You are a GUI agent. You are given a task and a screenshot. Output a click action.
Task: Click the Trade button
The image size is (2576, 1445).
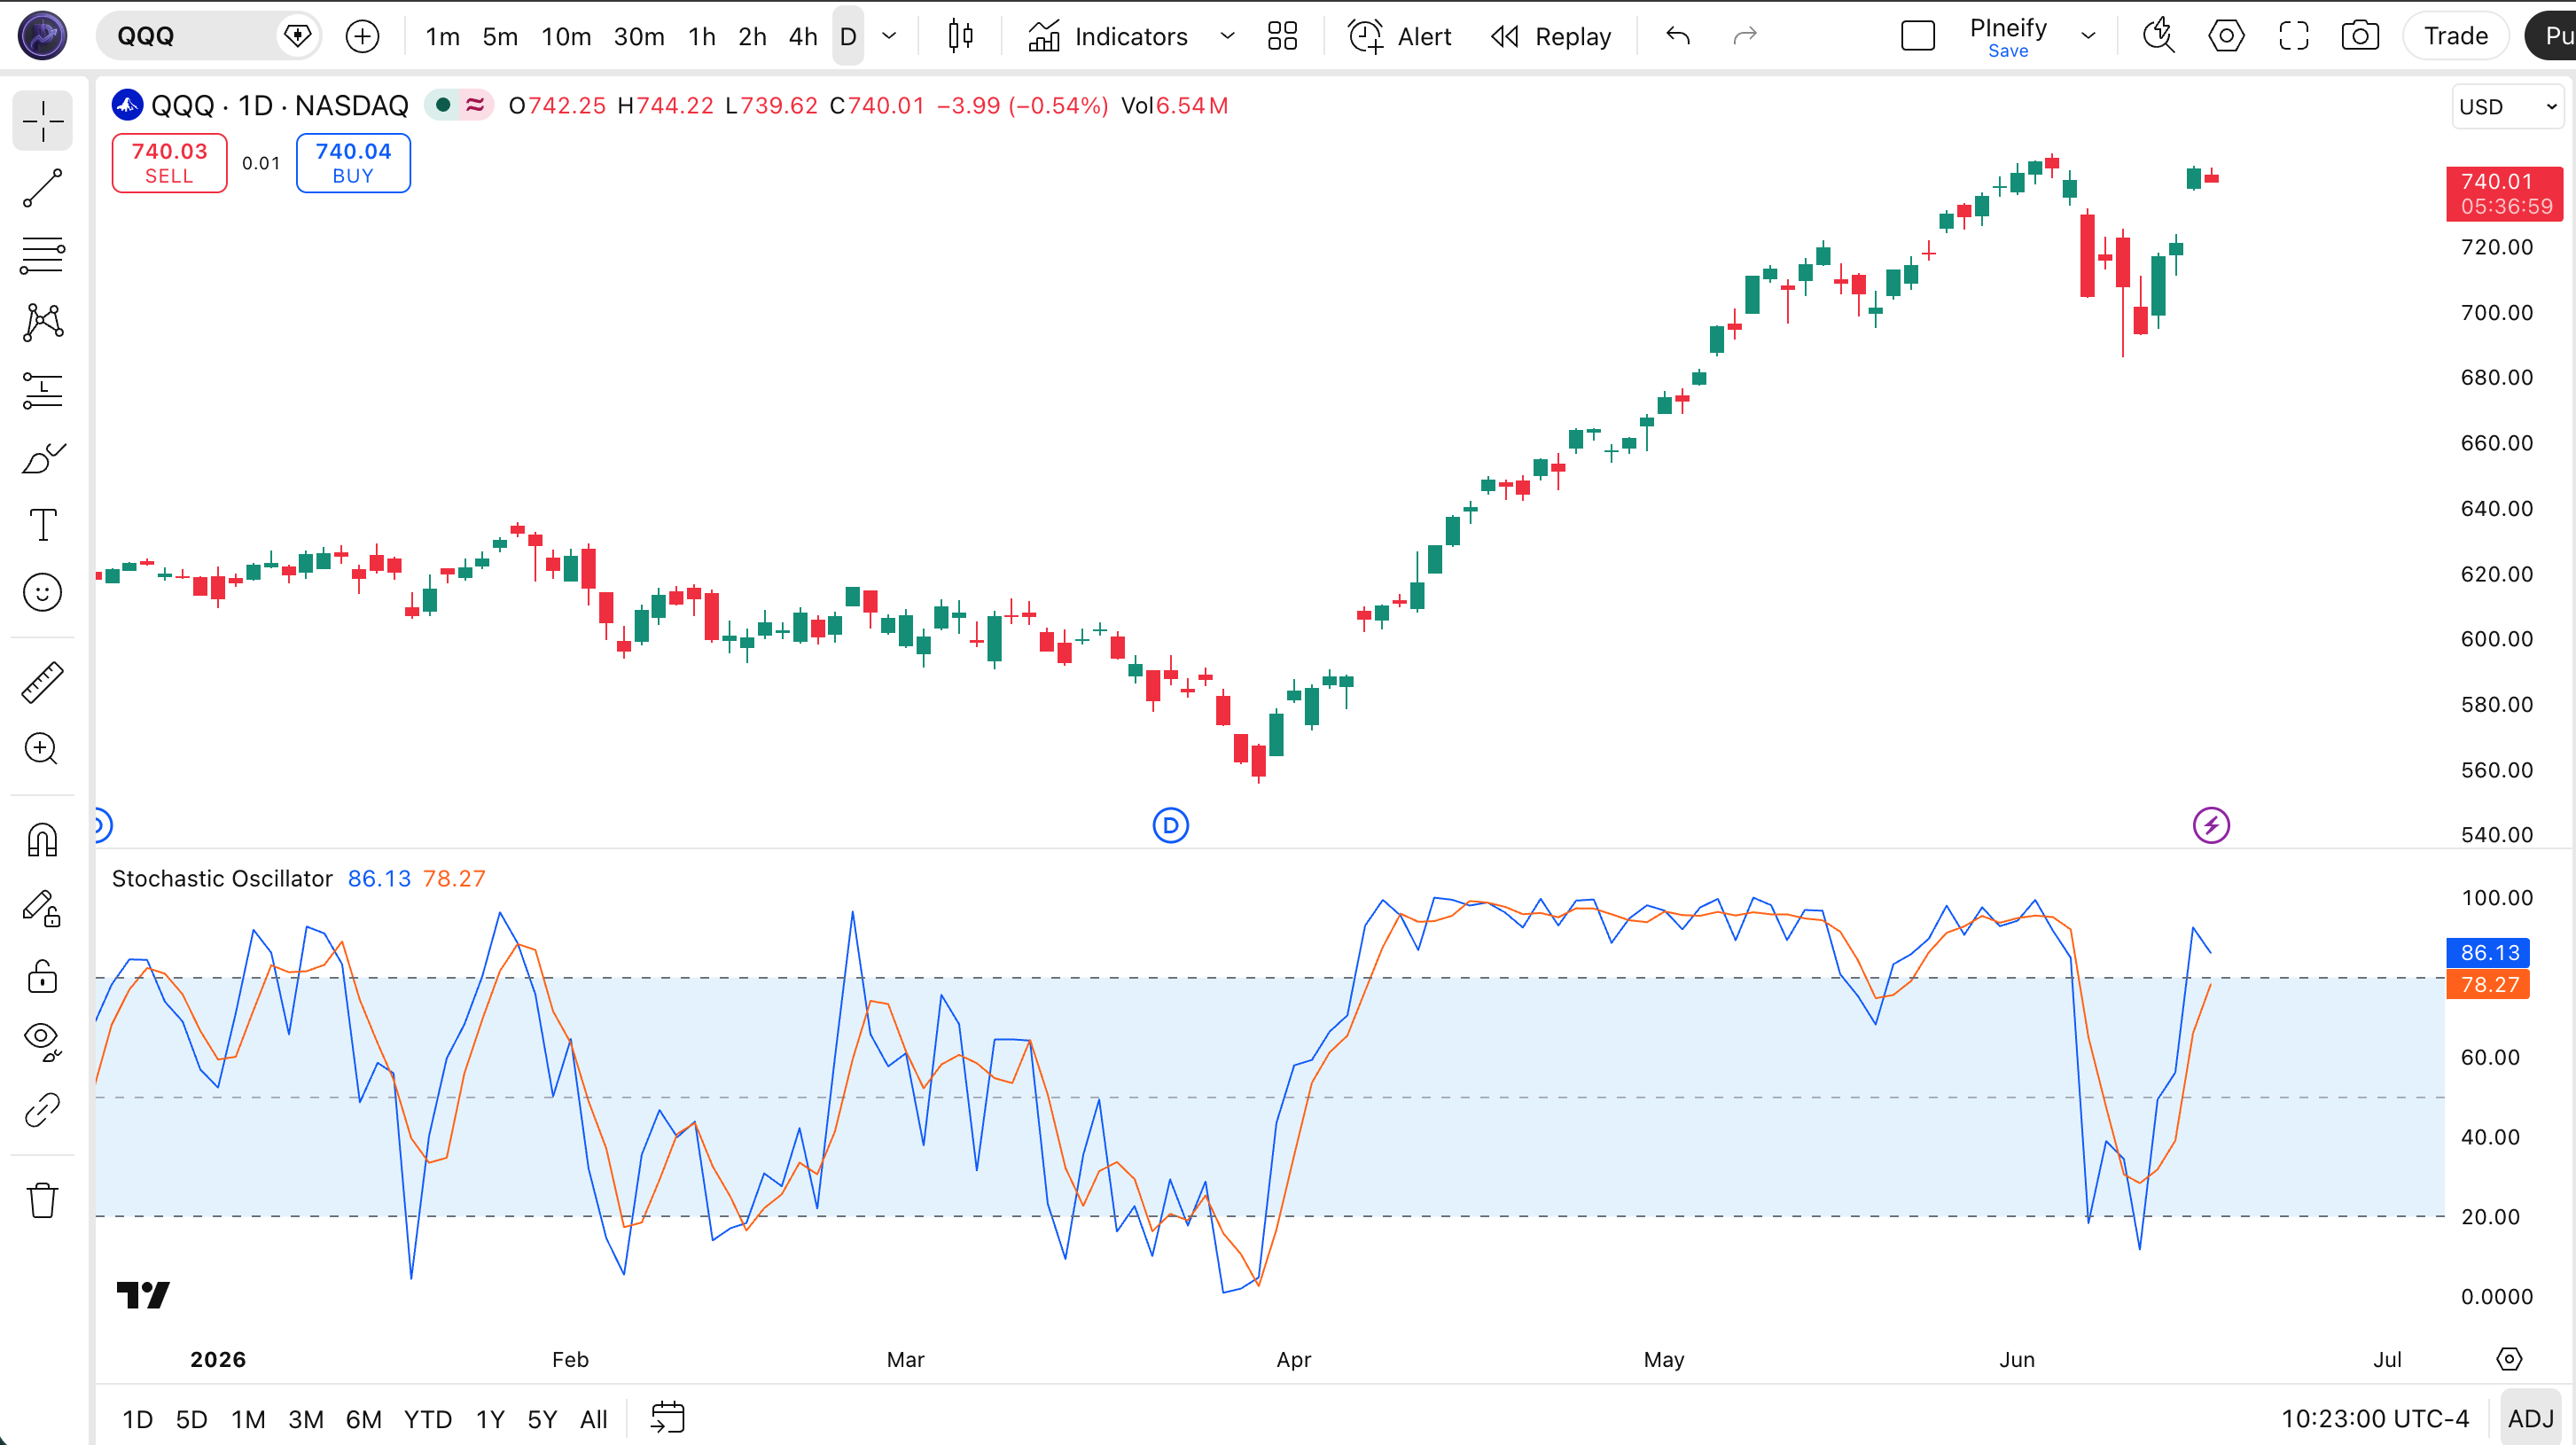tap(2456, 36)
